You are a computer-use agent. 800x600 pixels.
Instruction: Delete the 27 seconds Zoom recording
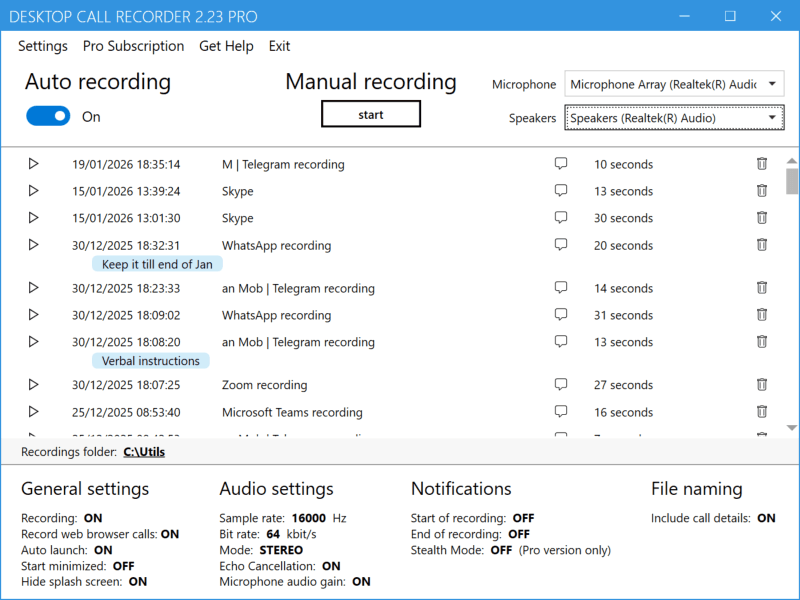pyautogui.click(x=762, y=384)
